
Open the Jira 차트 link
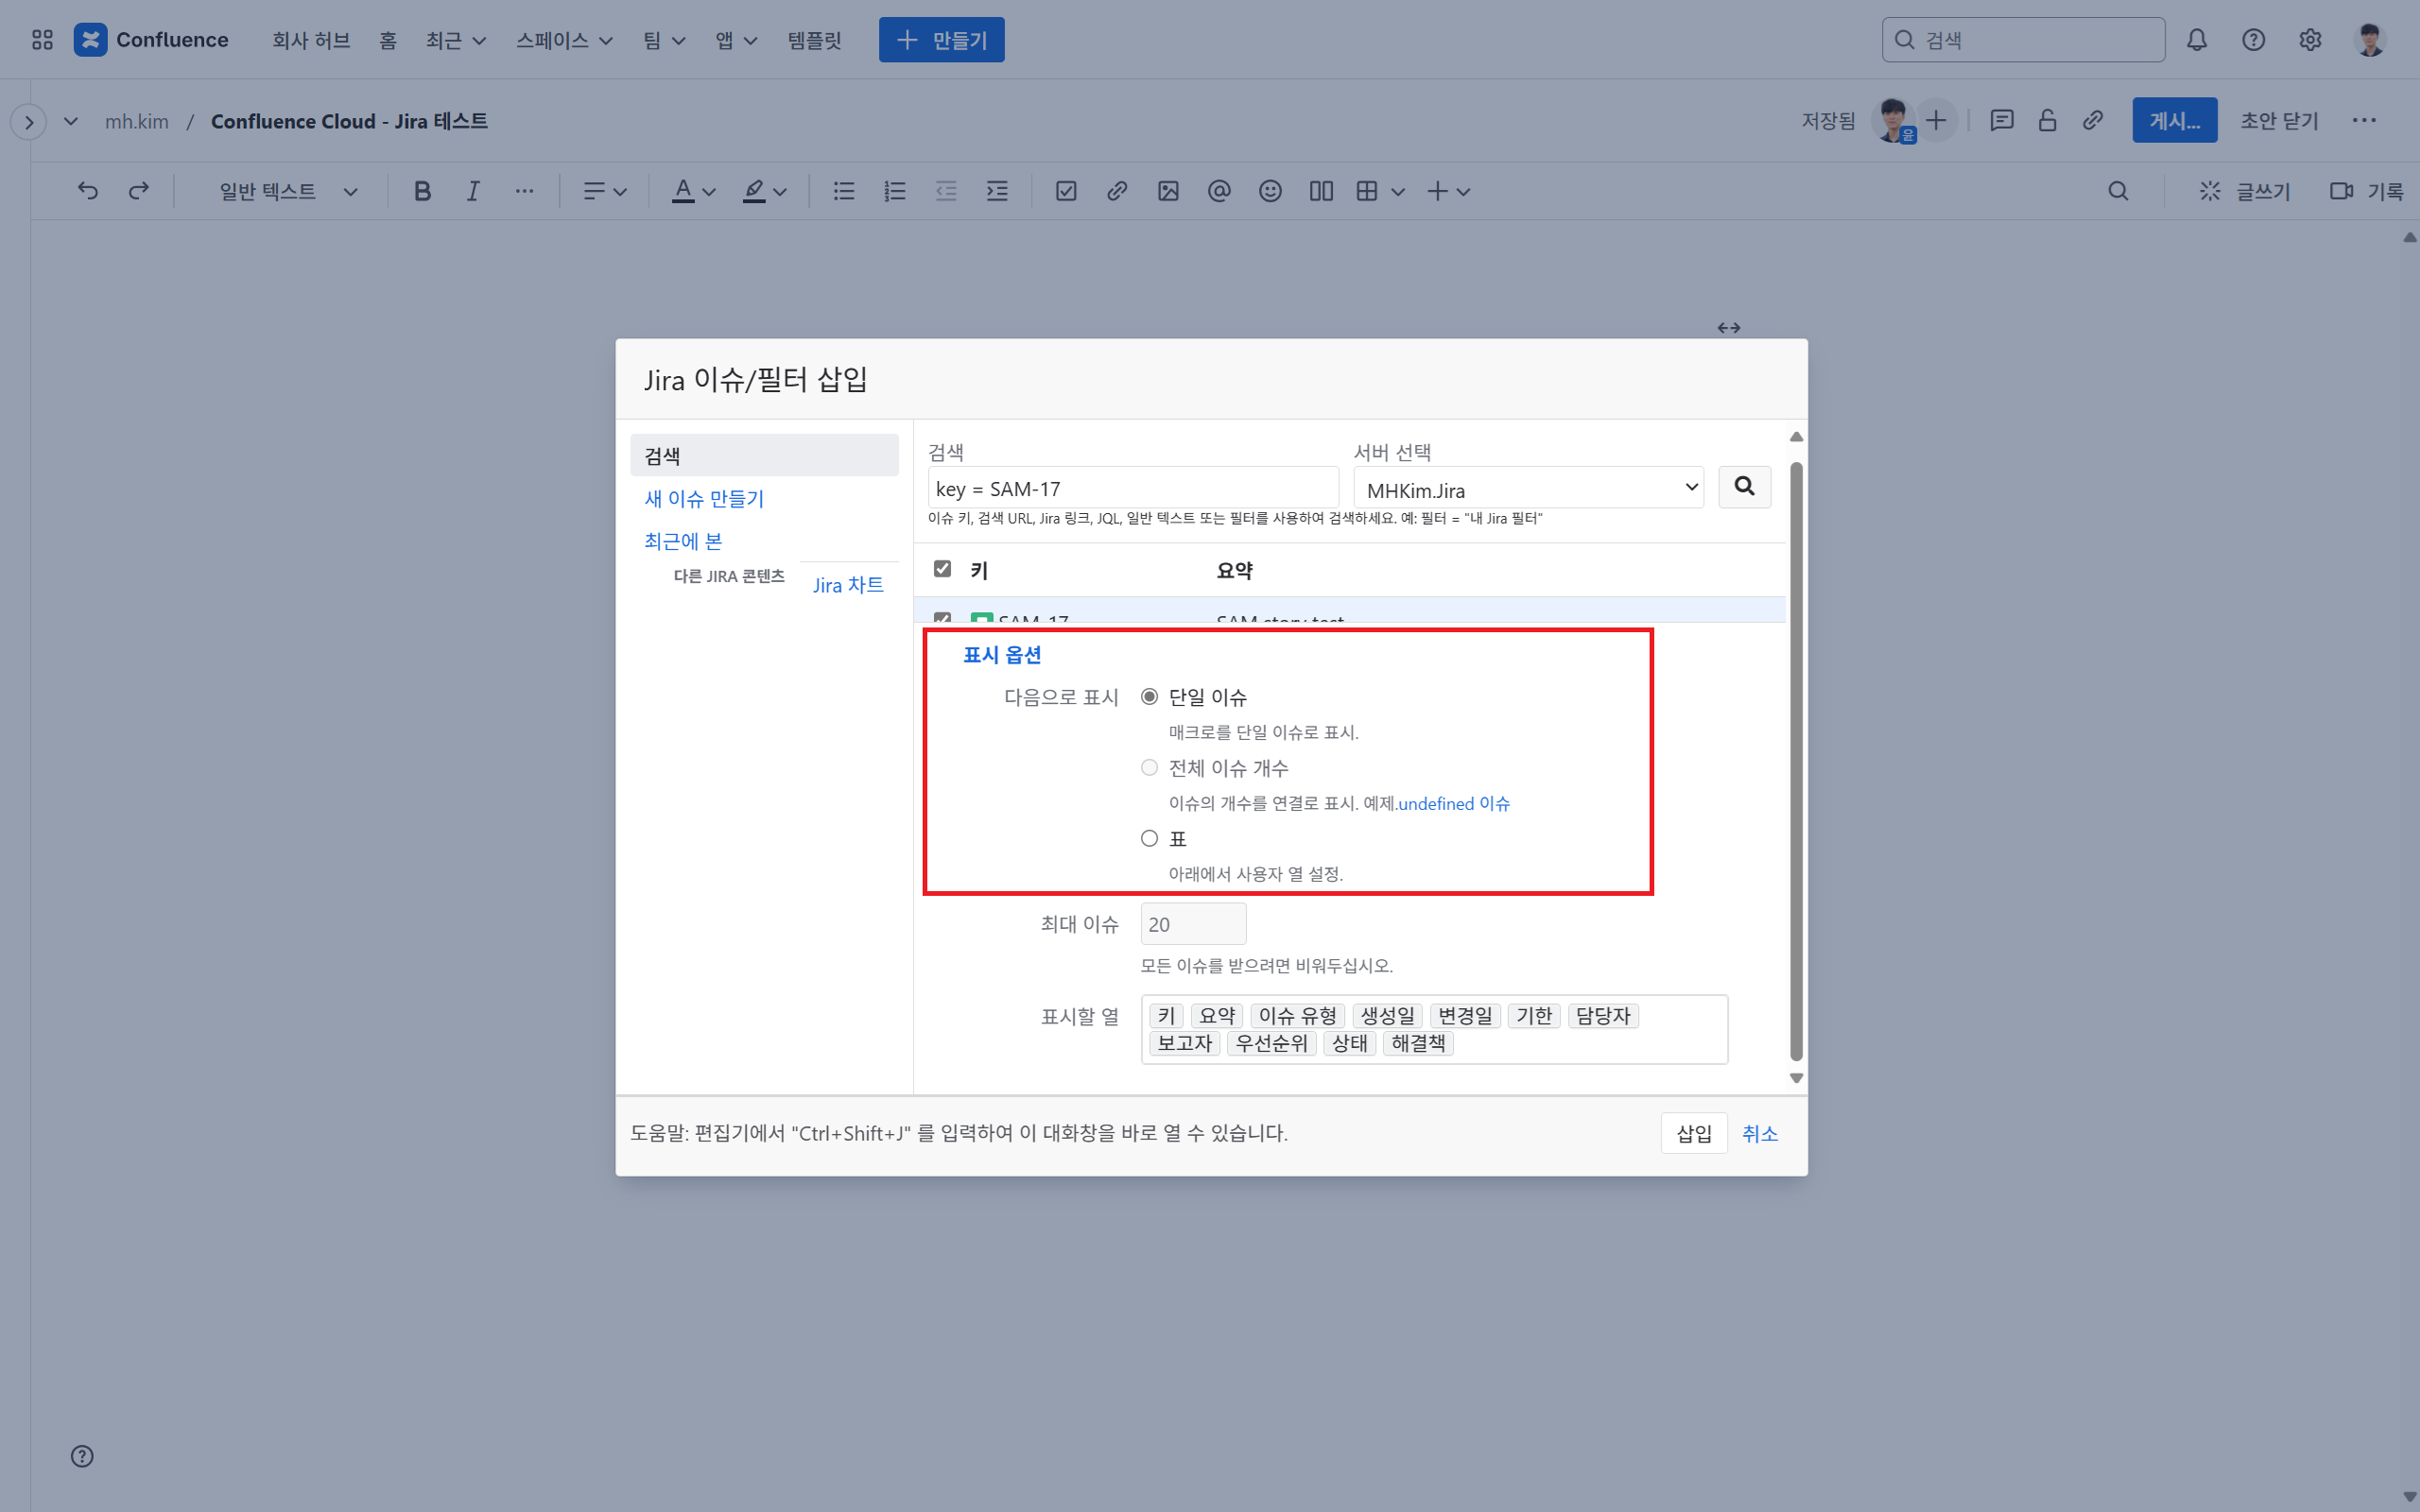[x=848, y=585]
